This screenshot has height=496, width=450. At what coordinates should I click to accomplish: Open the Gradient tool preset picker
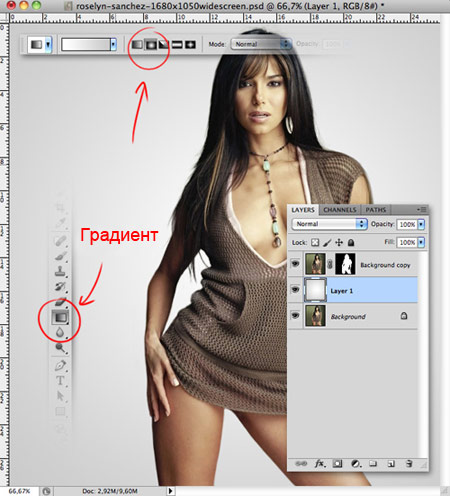tap(48, 44)
